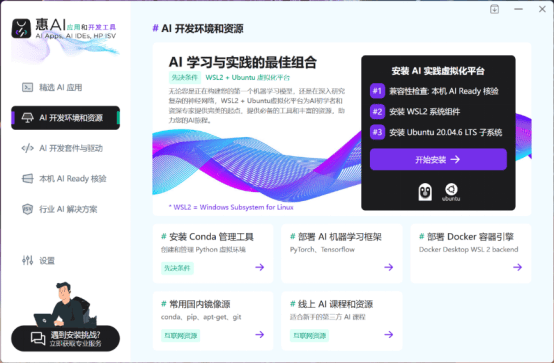Click Docker Desktop WSL 2 backend subtitle
Viewport: 554px width, 363px height.
tap(468, 250)
